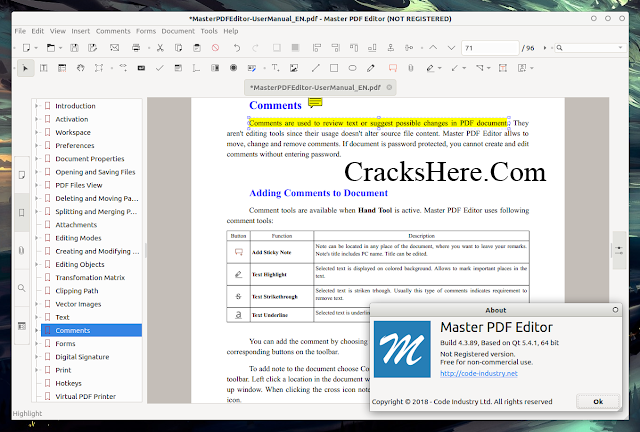Click the paperclip Attach File tool
Viewport: 640px width, 432px height.
pyautogui.click(x=411, y=68)
